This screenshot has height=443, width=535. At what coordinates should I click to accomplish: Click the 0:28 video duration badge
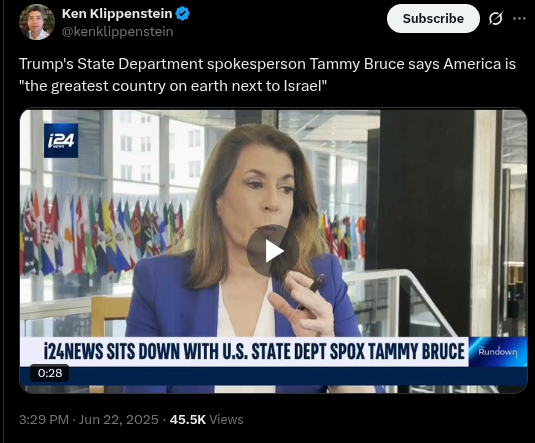click(x=50, y=373)
